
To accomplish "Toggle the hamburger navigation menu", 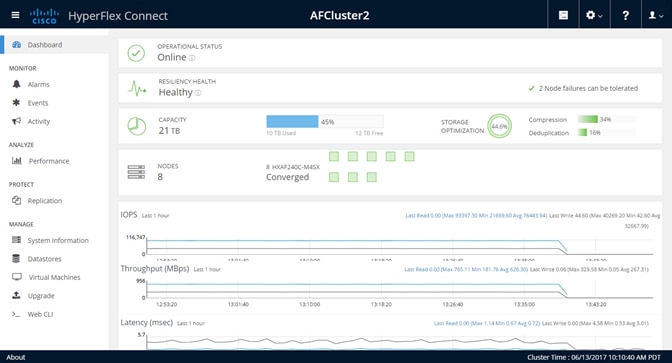I will tap(15, 15).
